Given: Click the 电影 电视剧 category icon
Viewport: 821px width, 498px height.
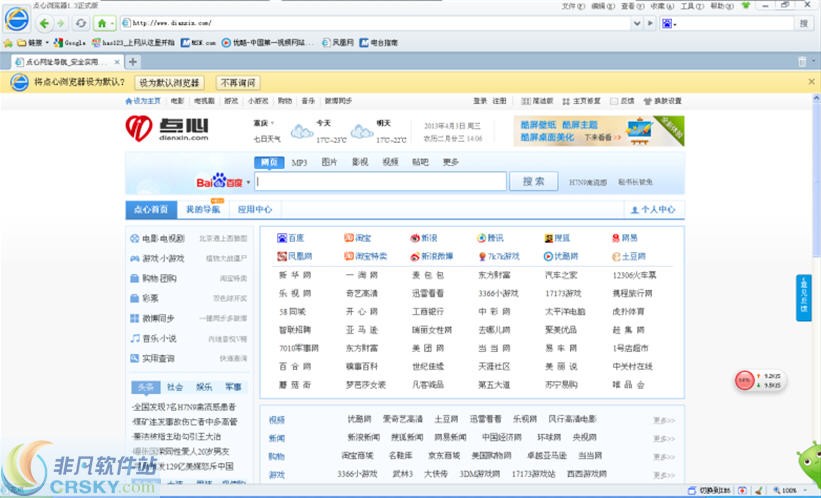Looking at the screenshot, I should [x=135, y=238].
